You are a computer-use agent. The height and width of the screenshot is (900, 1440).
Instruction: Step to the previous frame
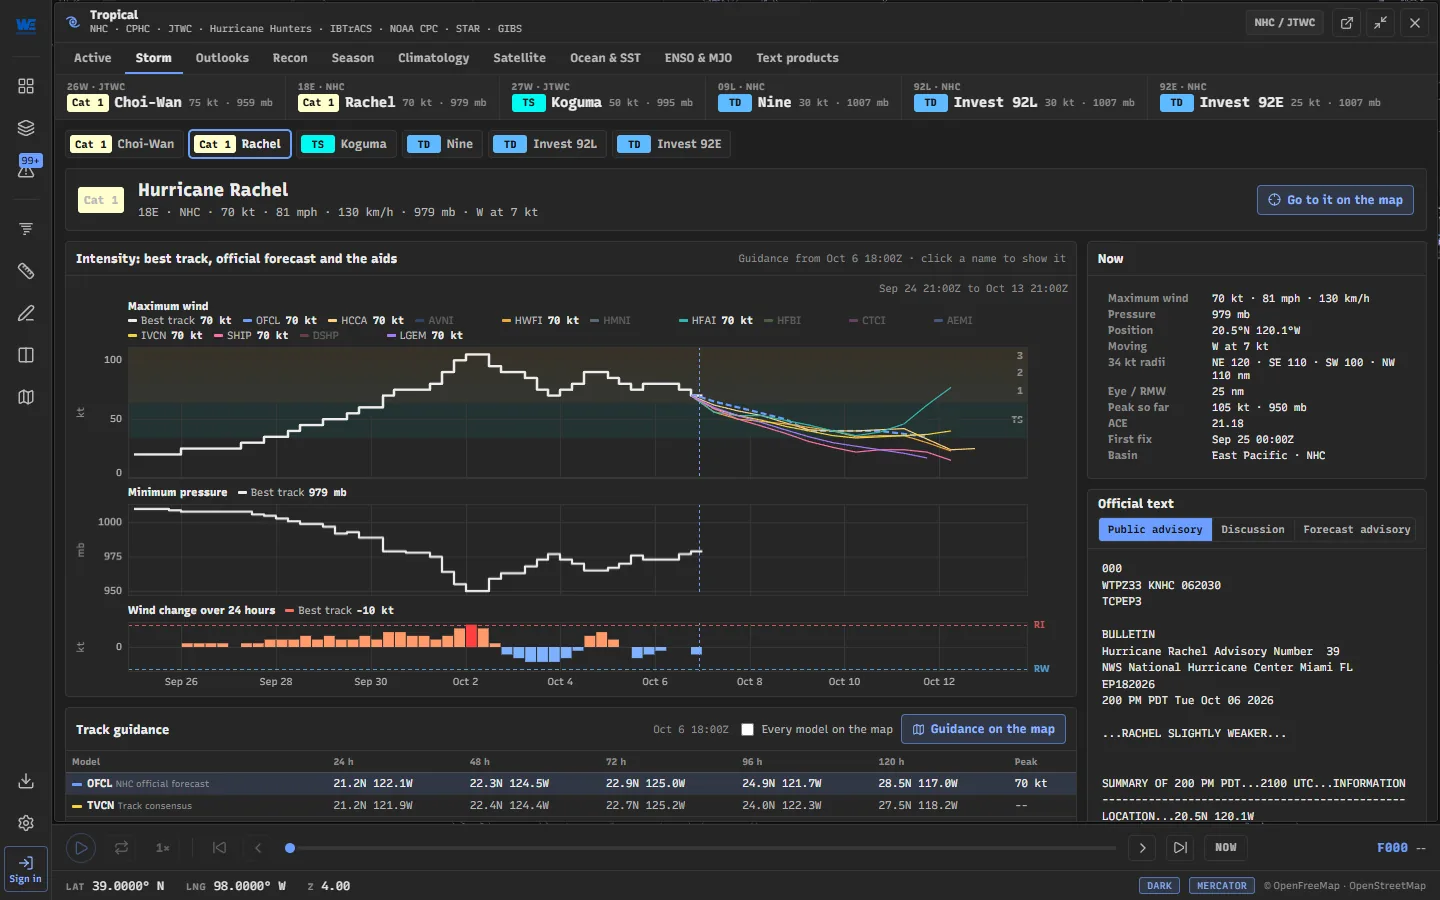pos(258,848)
